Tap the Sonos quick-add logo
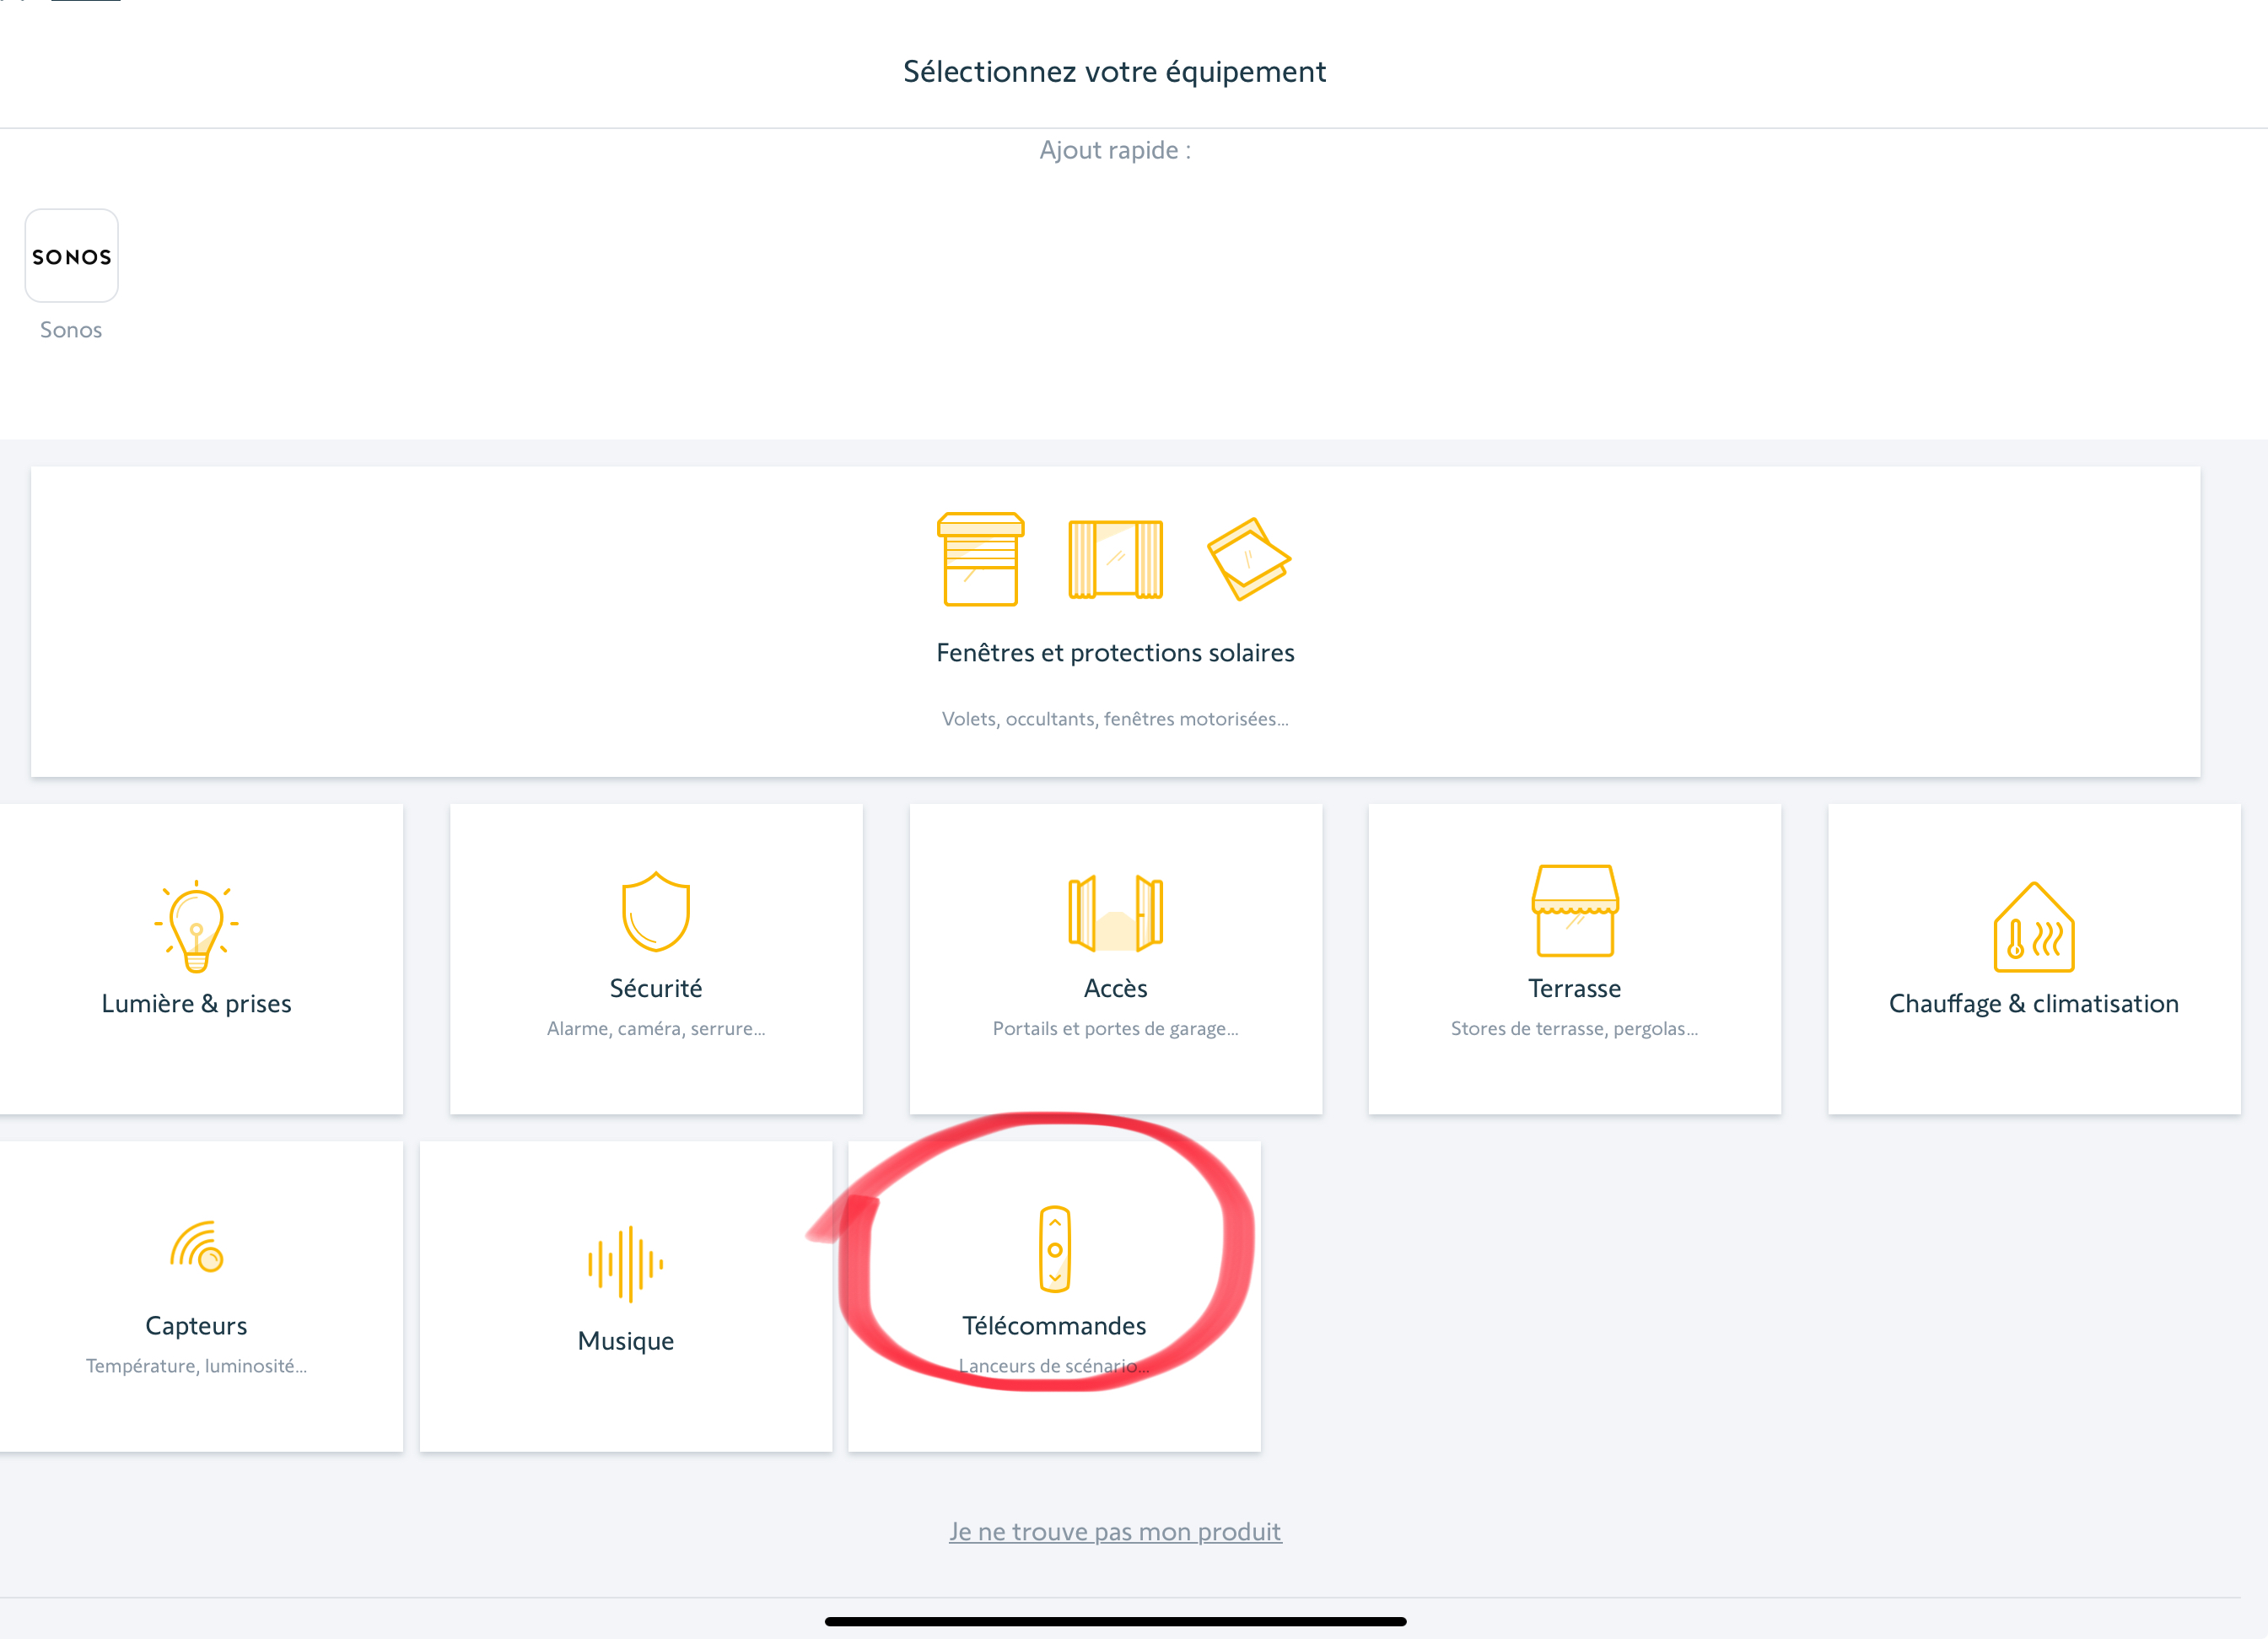This screenshot has width=2268, height=1639. [x=71, y=256]
